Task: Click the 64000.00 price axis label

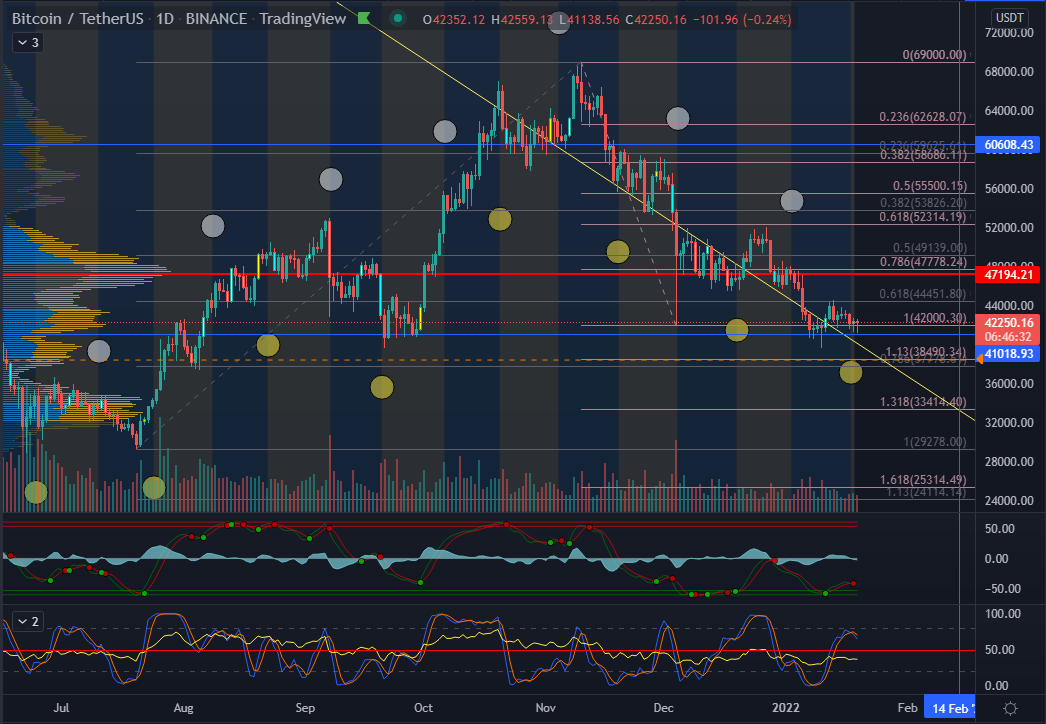Action: [x=1009, y=110]
